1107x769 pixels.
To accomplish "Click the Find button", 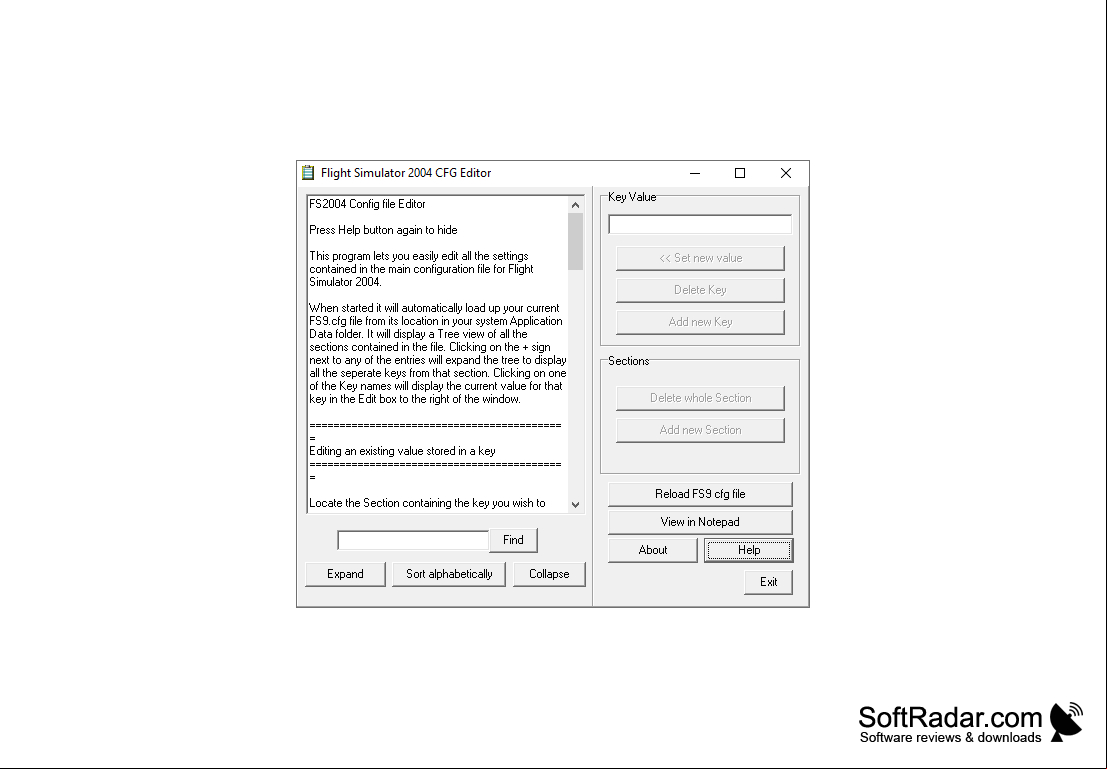I will 513,540.
